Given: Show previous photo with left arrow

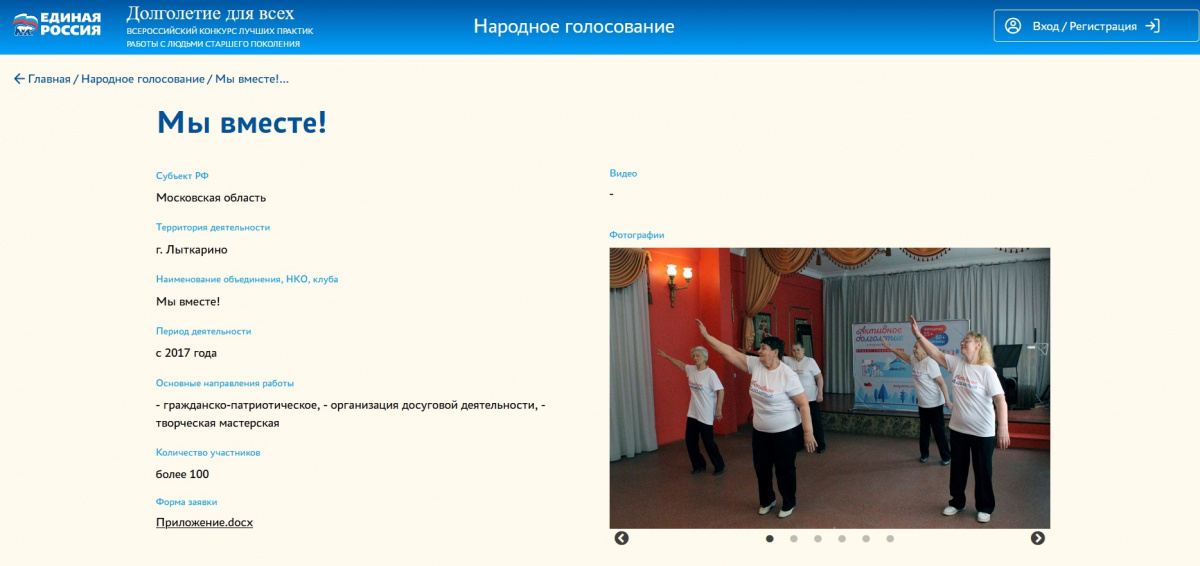Looking at the screenshot, I should [621, 538].
